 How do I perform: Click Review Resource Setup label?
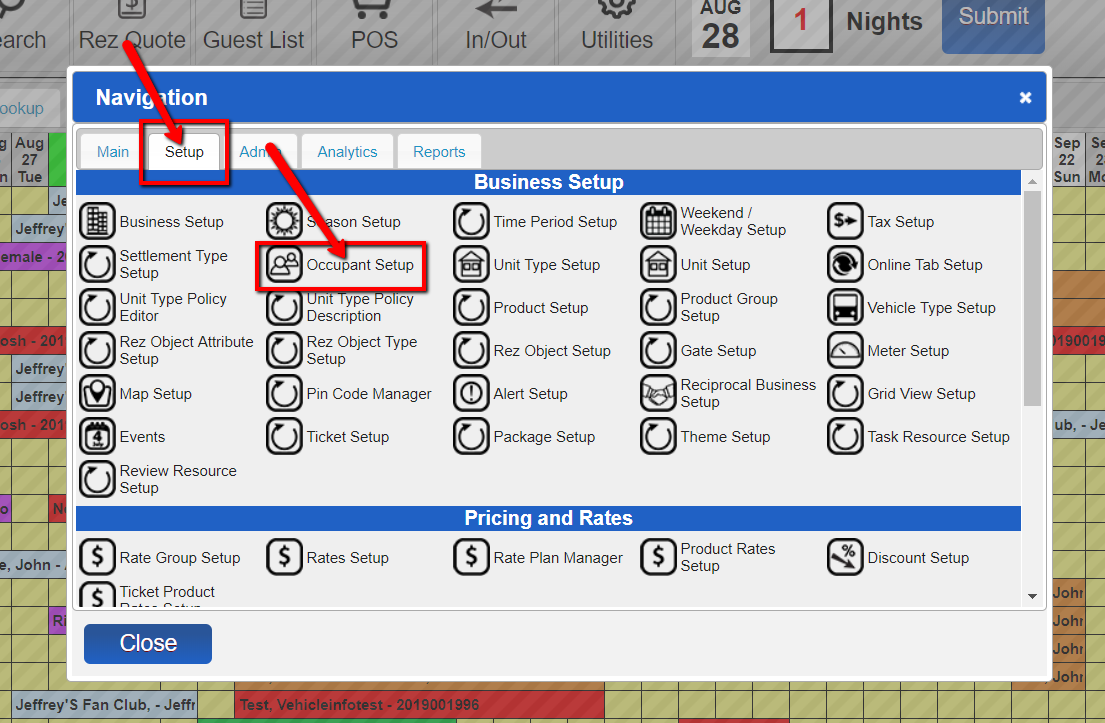point(178,479)
